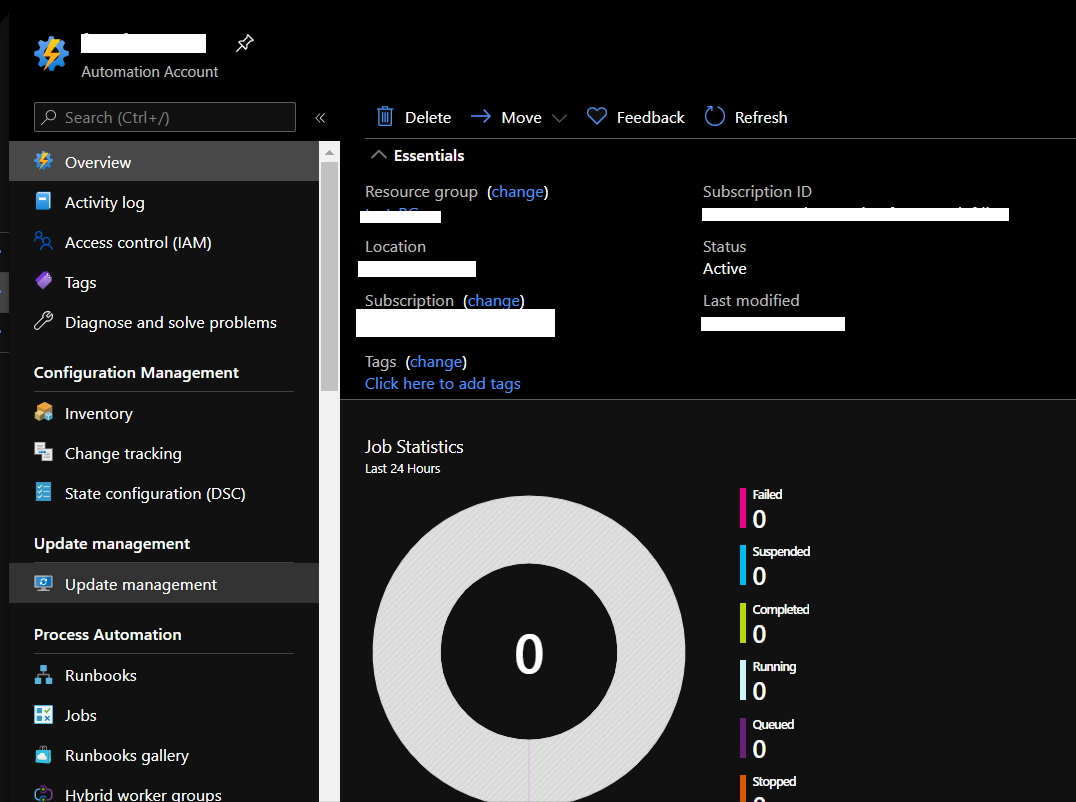
Task: Click the Diagnose wrench icon
Action: pos(43,320)
